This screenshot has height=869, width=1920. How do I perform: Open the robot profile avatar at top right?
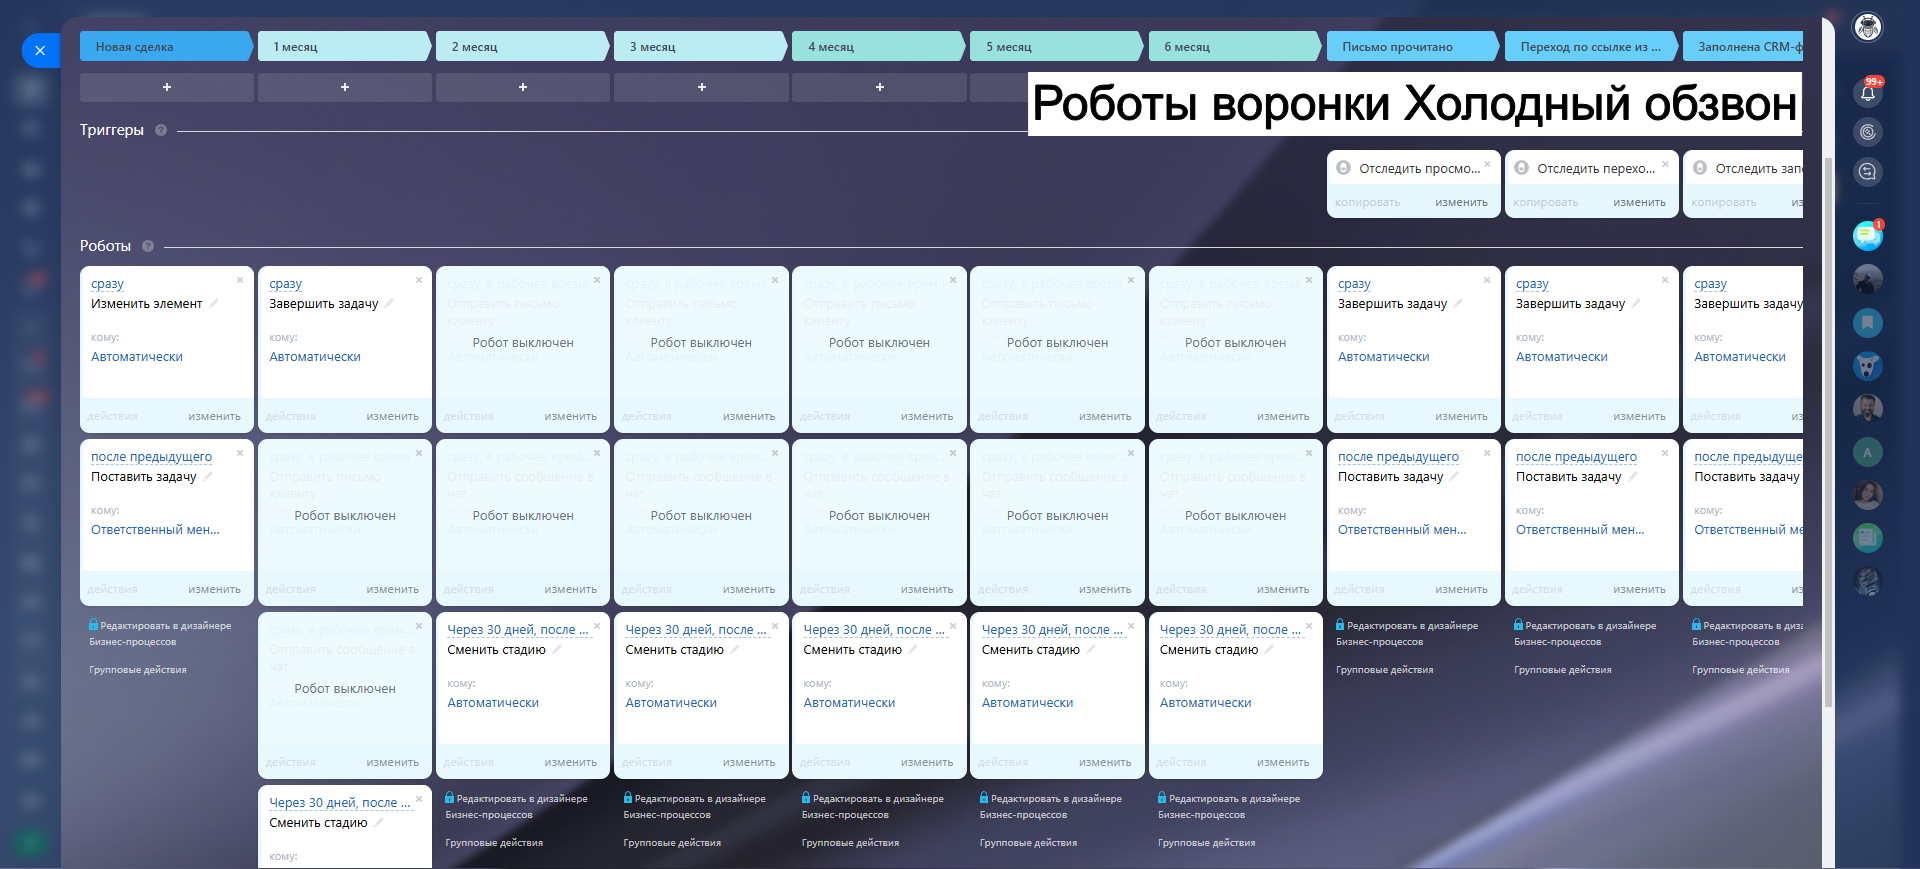click(x=1867, y=27)
